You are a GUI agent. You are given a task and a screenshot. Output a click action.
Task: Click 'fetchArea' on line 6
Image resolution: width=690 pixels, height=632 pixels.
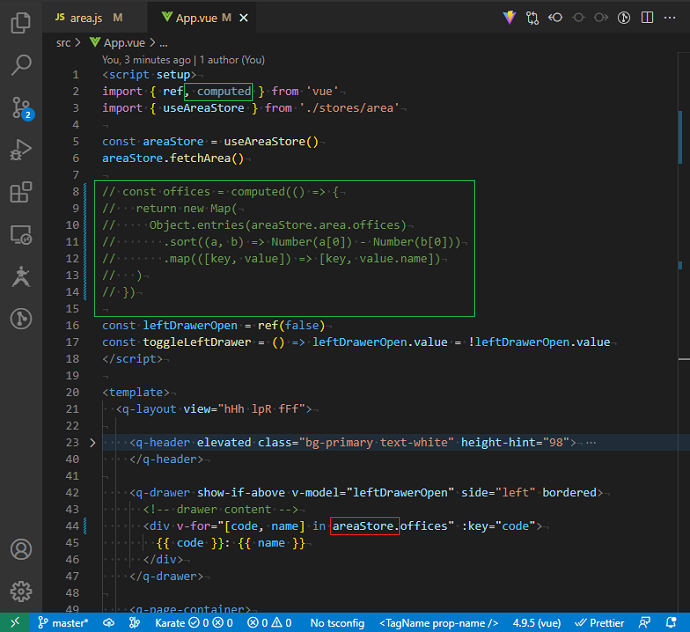coord(200,158)
